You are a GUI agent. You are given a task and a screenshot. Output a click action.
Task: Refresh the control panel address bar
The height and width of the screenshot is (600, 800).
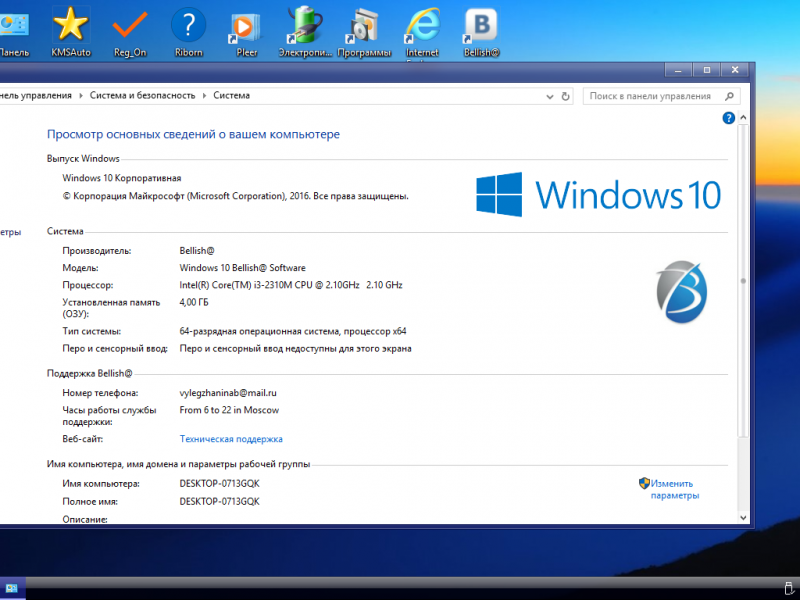565,96
